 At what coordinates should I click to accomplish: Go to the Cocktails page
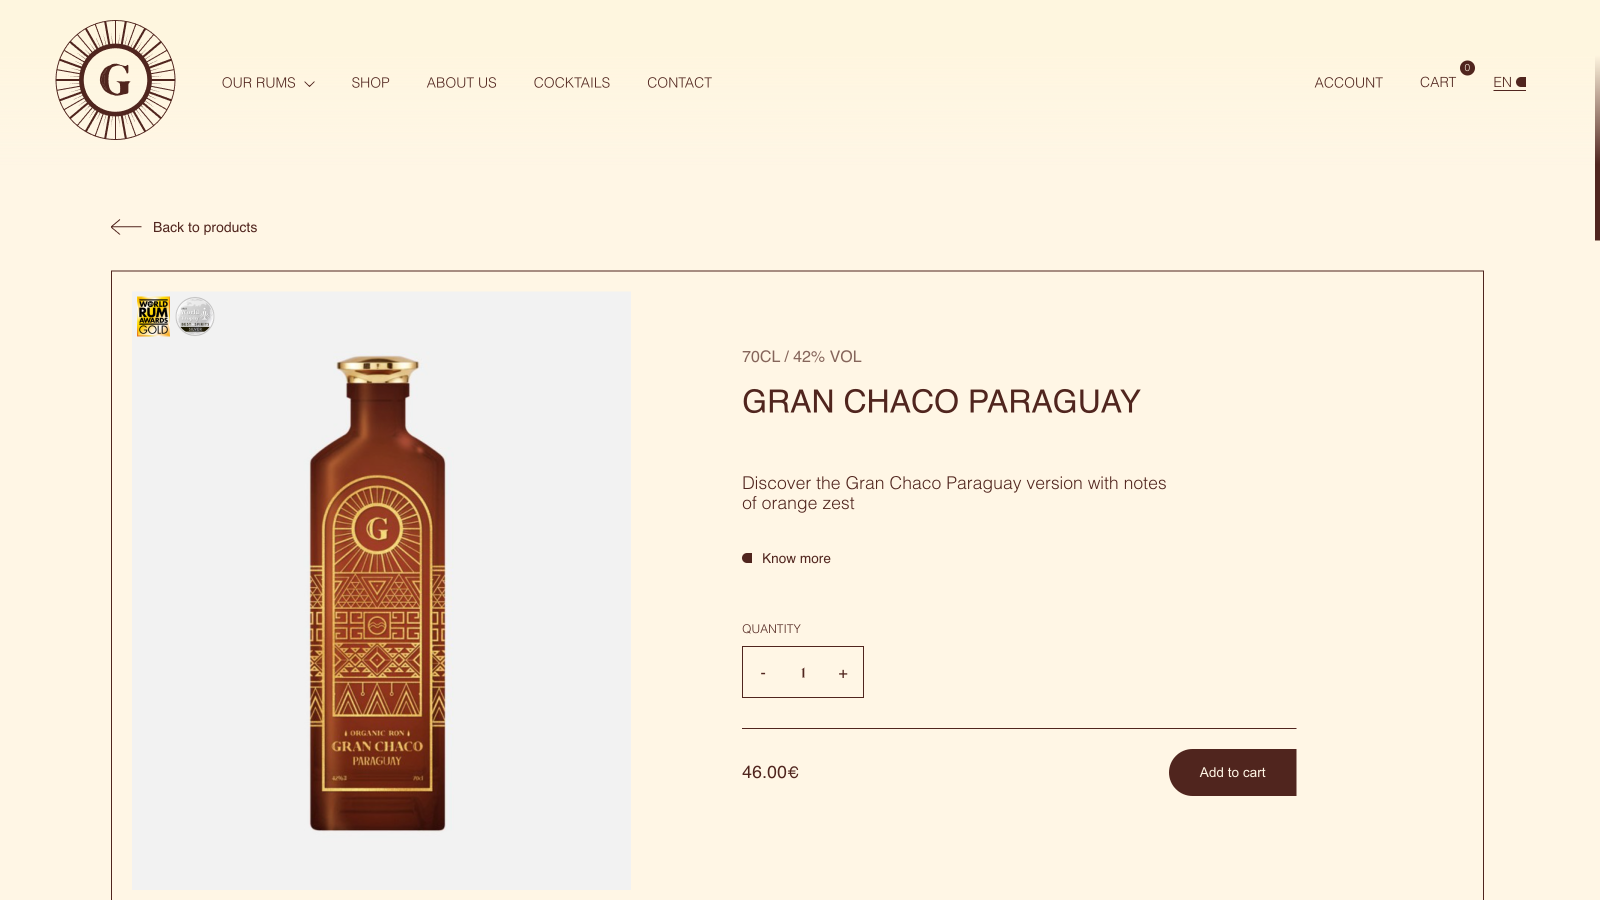[x=571, y=83]
